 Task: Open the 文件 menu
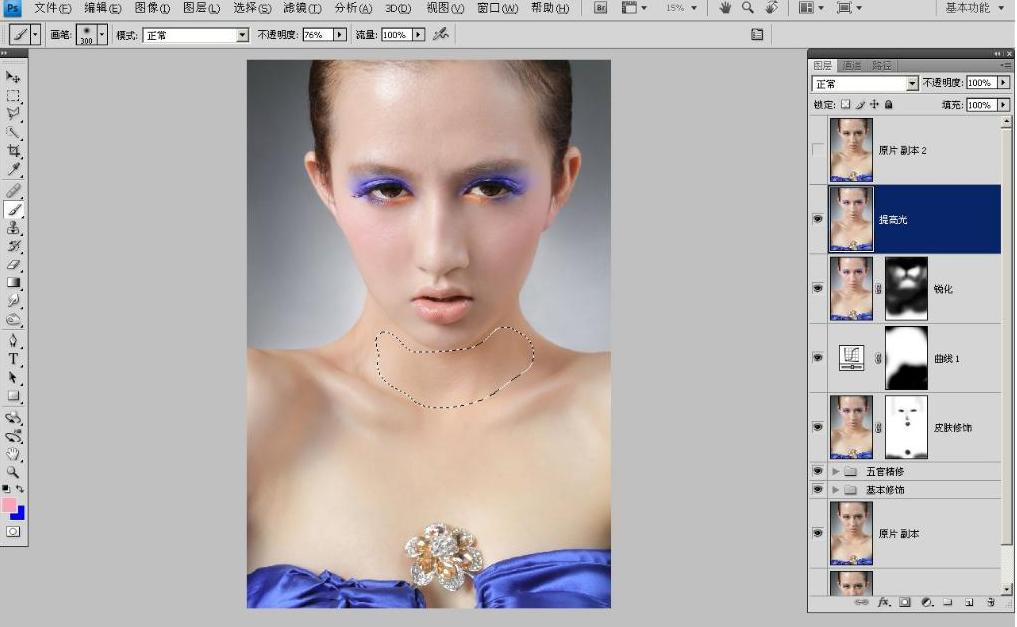53,8
